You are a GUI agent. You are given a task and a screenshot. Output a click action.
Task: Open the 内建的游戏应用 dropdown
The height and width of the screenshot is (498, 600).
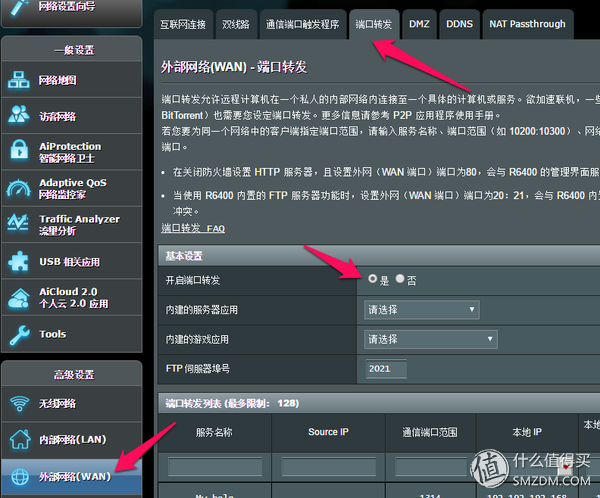[431, 339]
